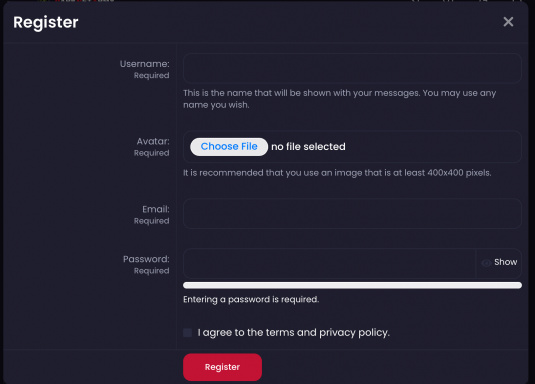Click the Username label
The height and width of the screenshot is (384, 535).
[x=145, y=64]
